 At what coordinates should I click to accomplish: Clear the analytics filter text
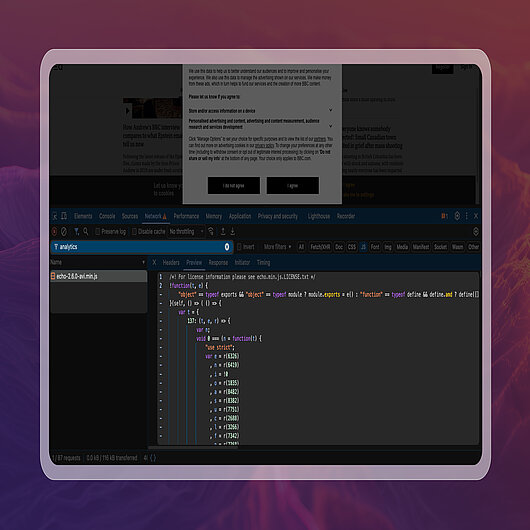(227, 247)
